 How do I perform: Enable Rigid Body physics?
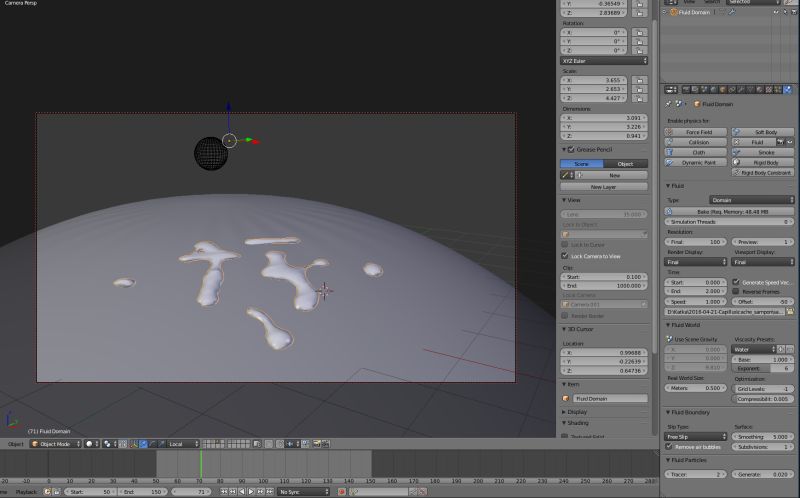tap(763, 163)
